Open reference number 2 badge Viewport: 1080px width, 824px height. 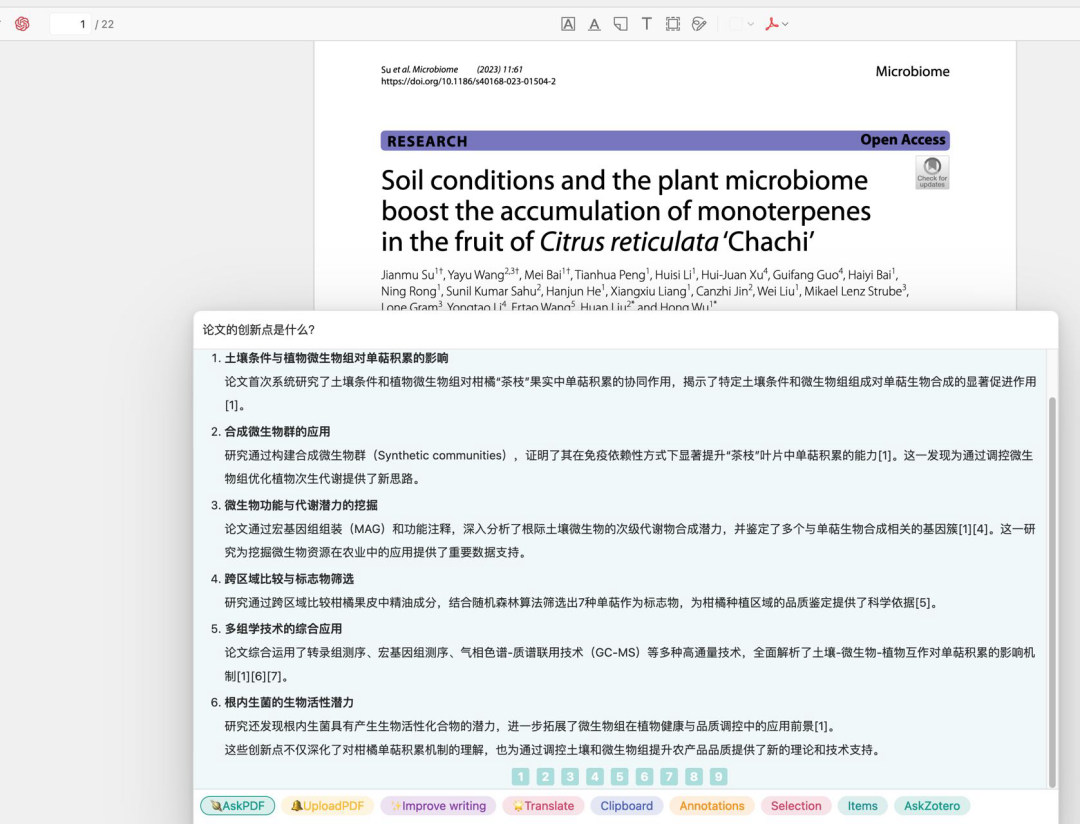coord(546,776)
